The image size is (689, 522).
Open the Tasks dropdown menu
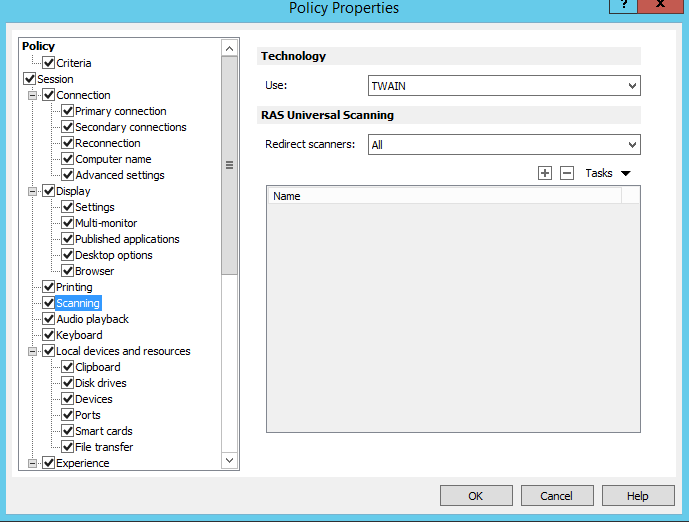(x=608, y=173)
